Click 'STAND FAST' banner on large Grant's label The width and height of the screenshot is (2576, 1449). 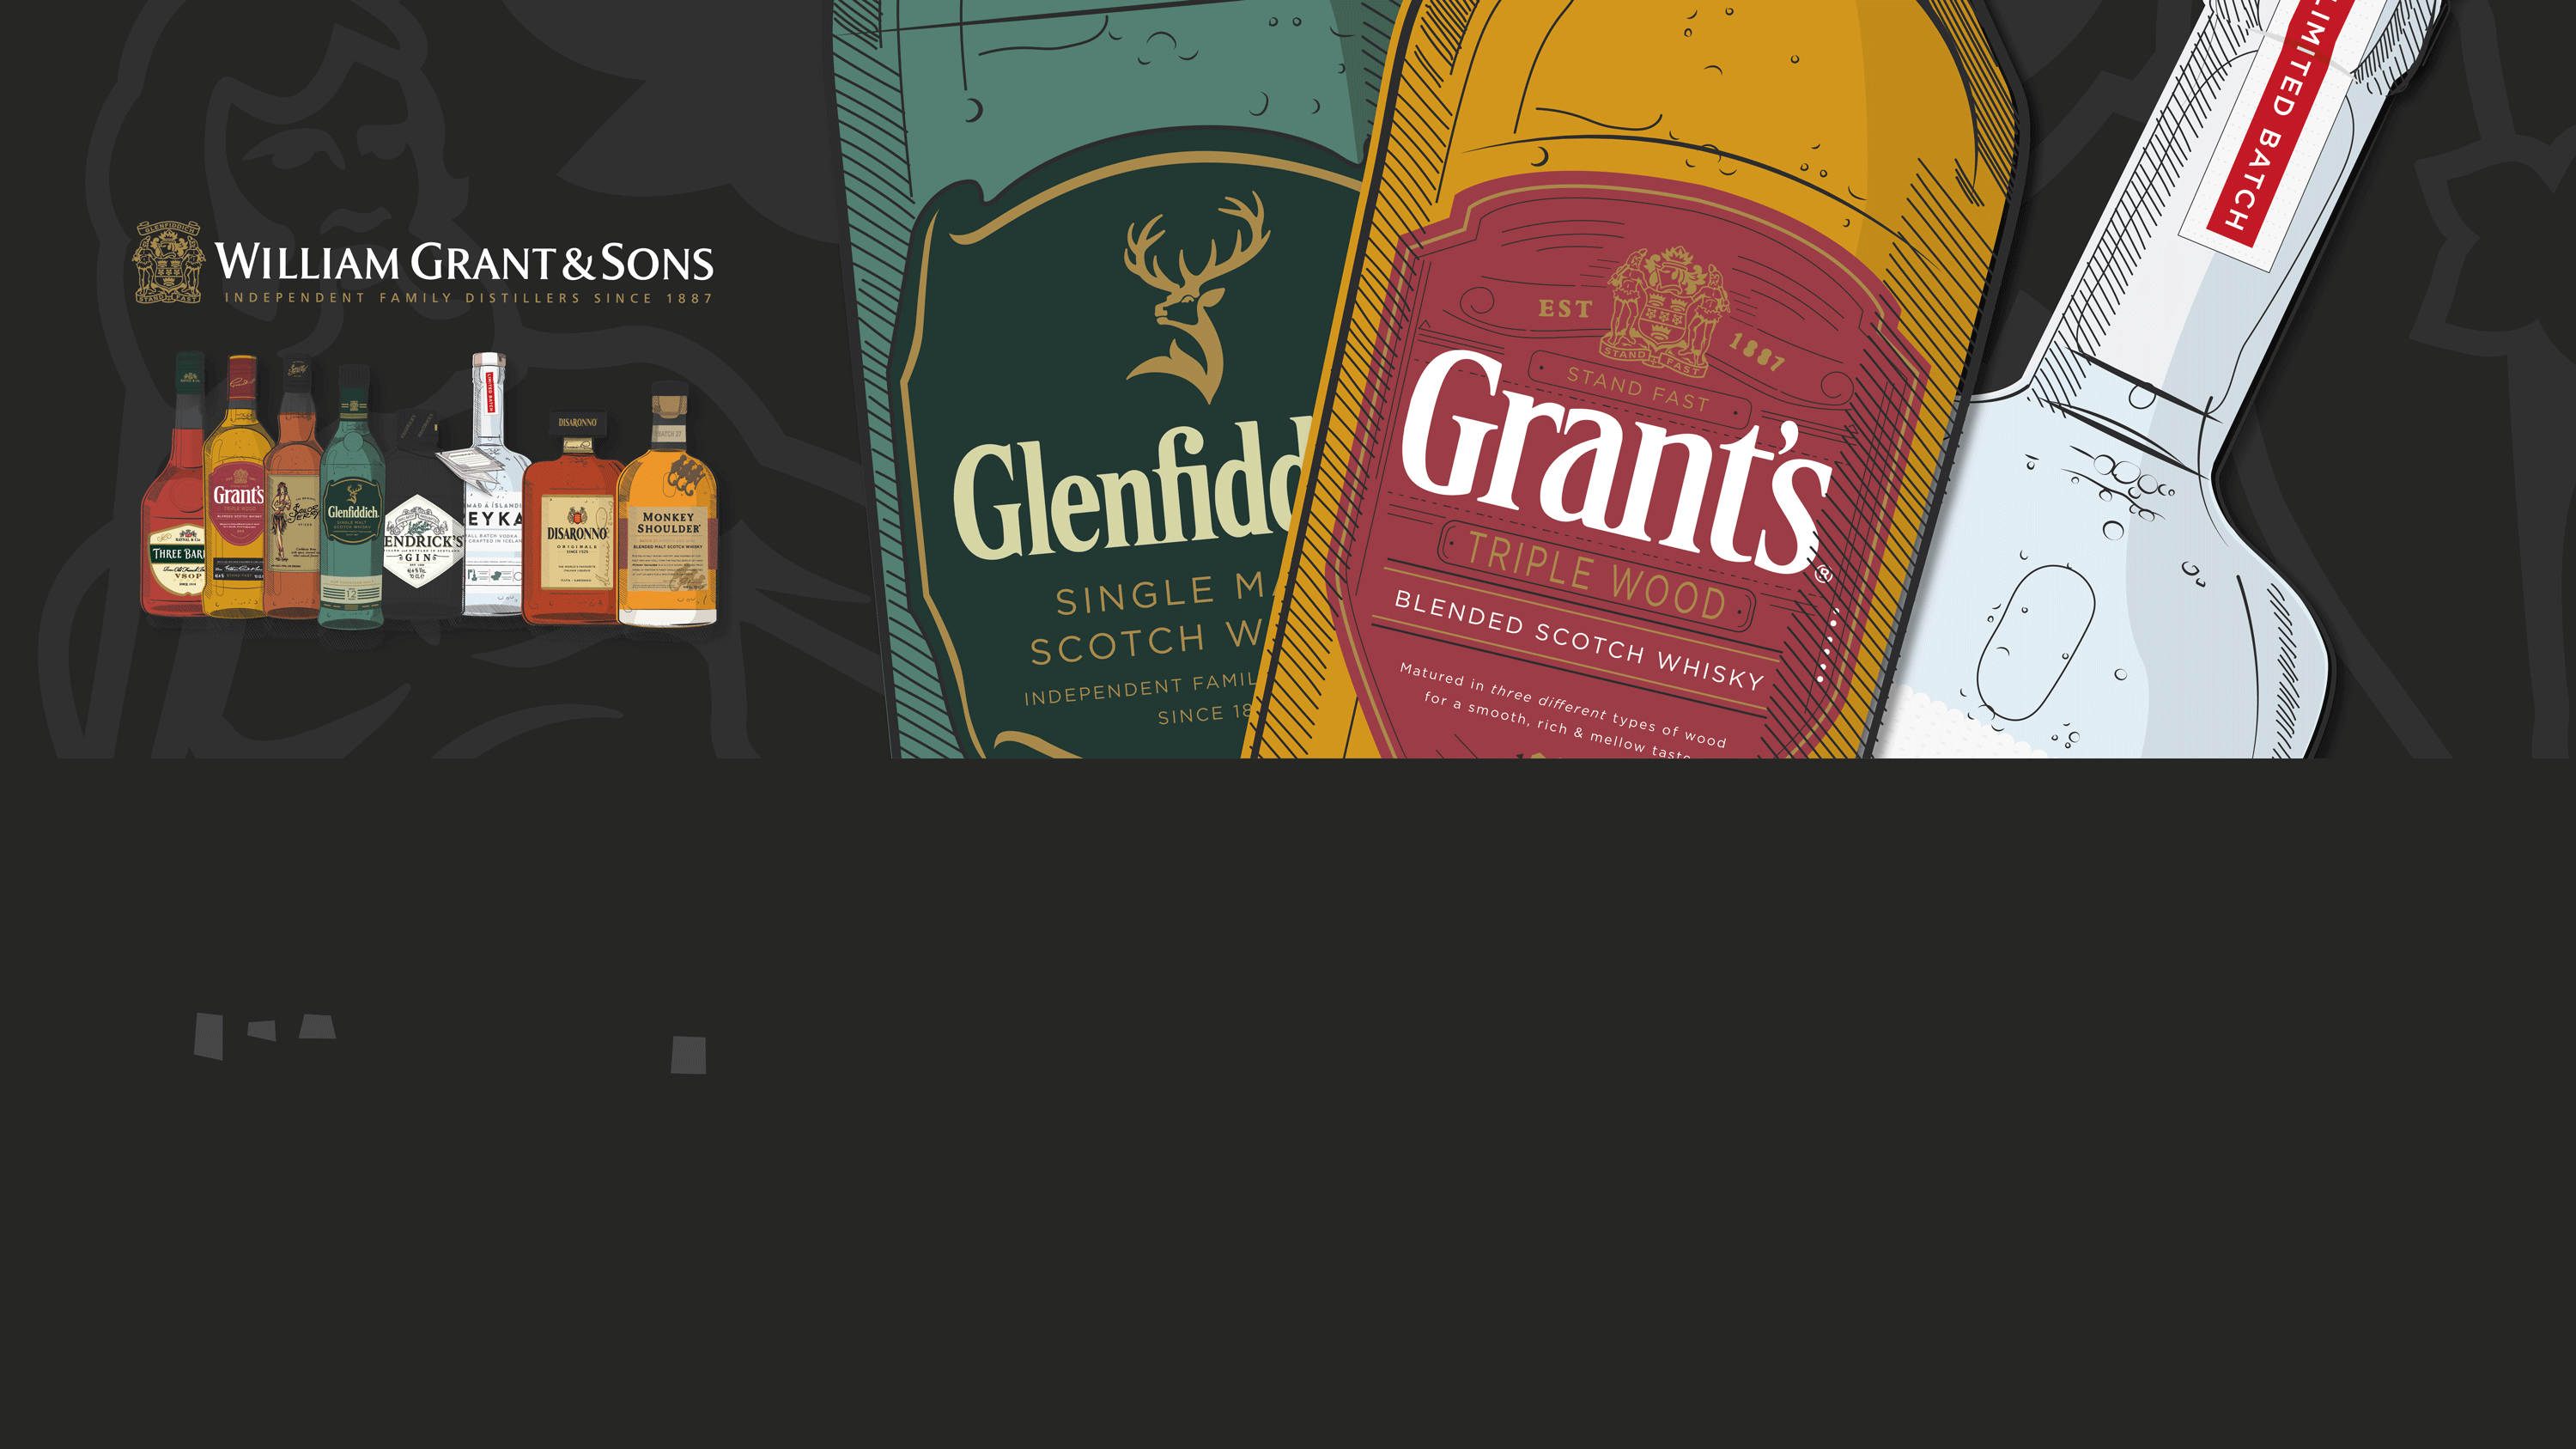click(x=1639, y=389)
